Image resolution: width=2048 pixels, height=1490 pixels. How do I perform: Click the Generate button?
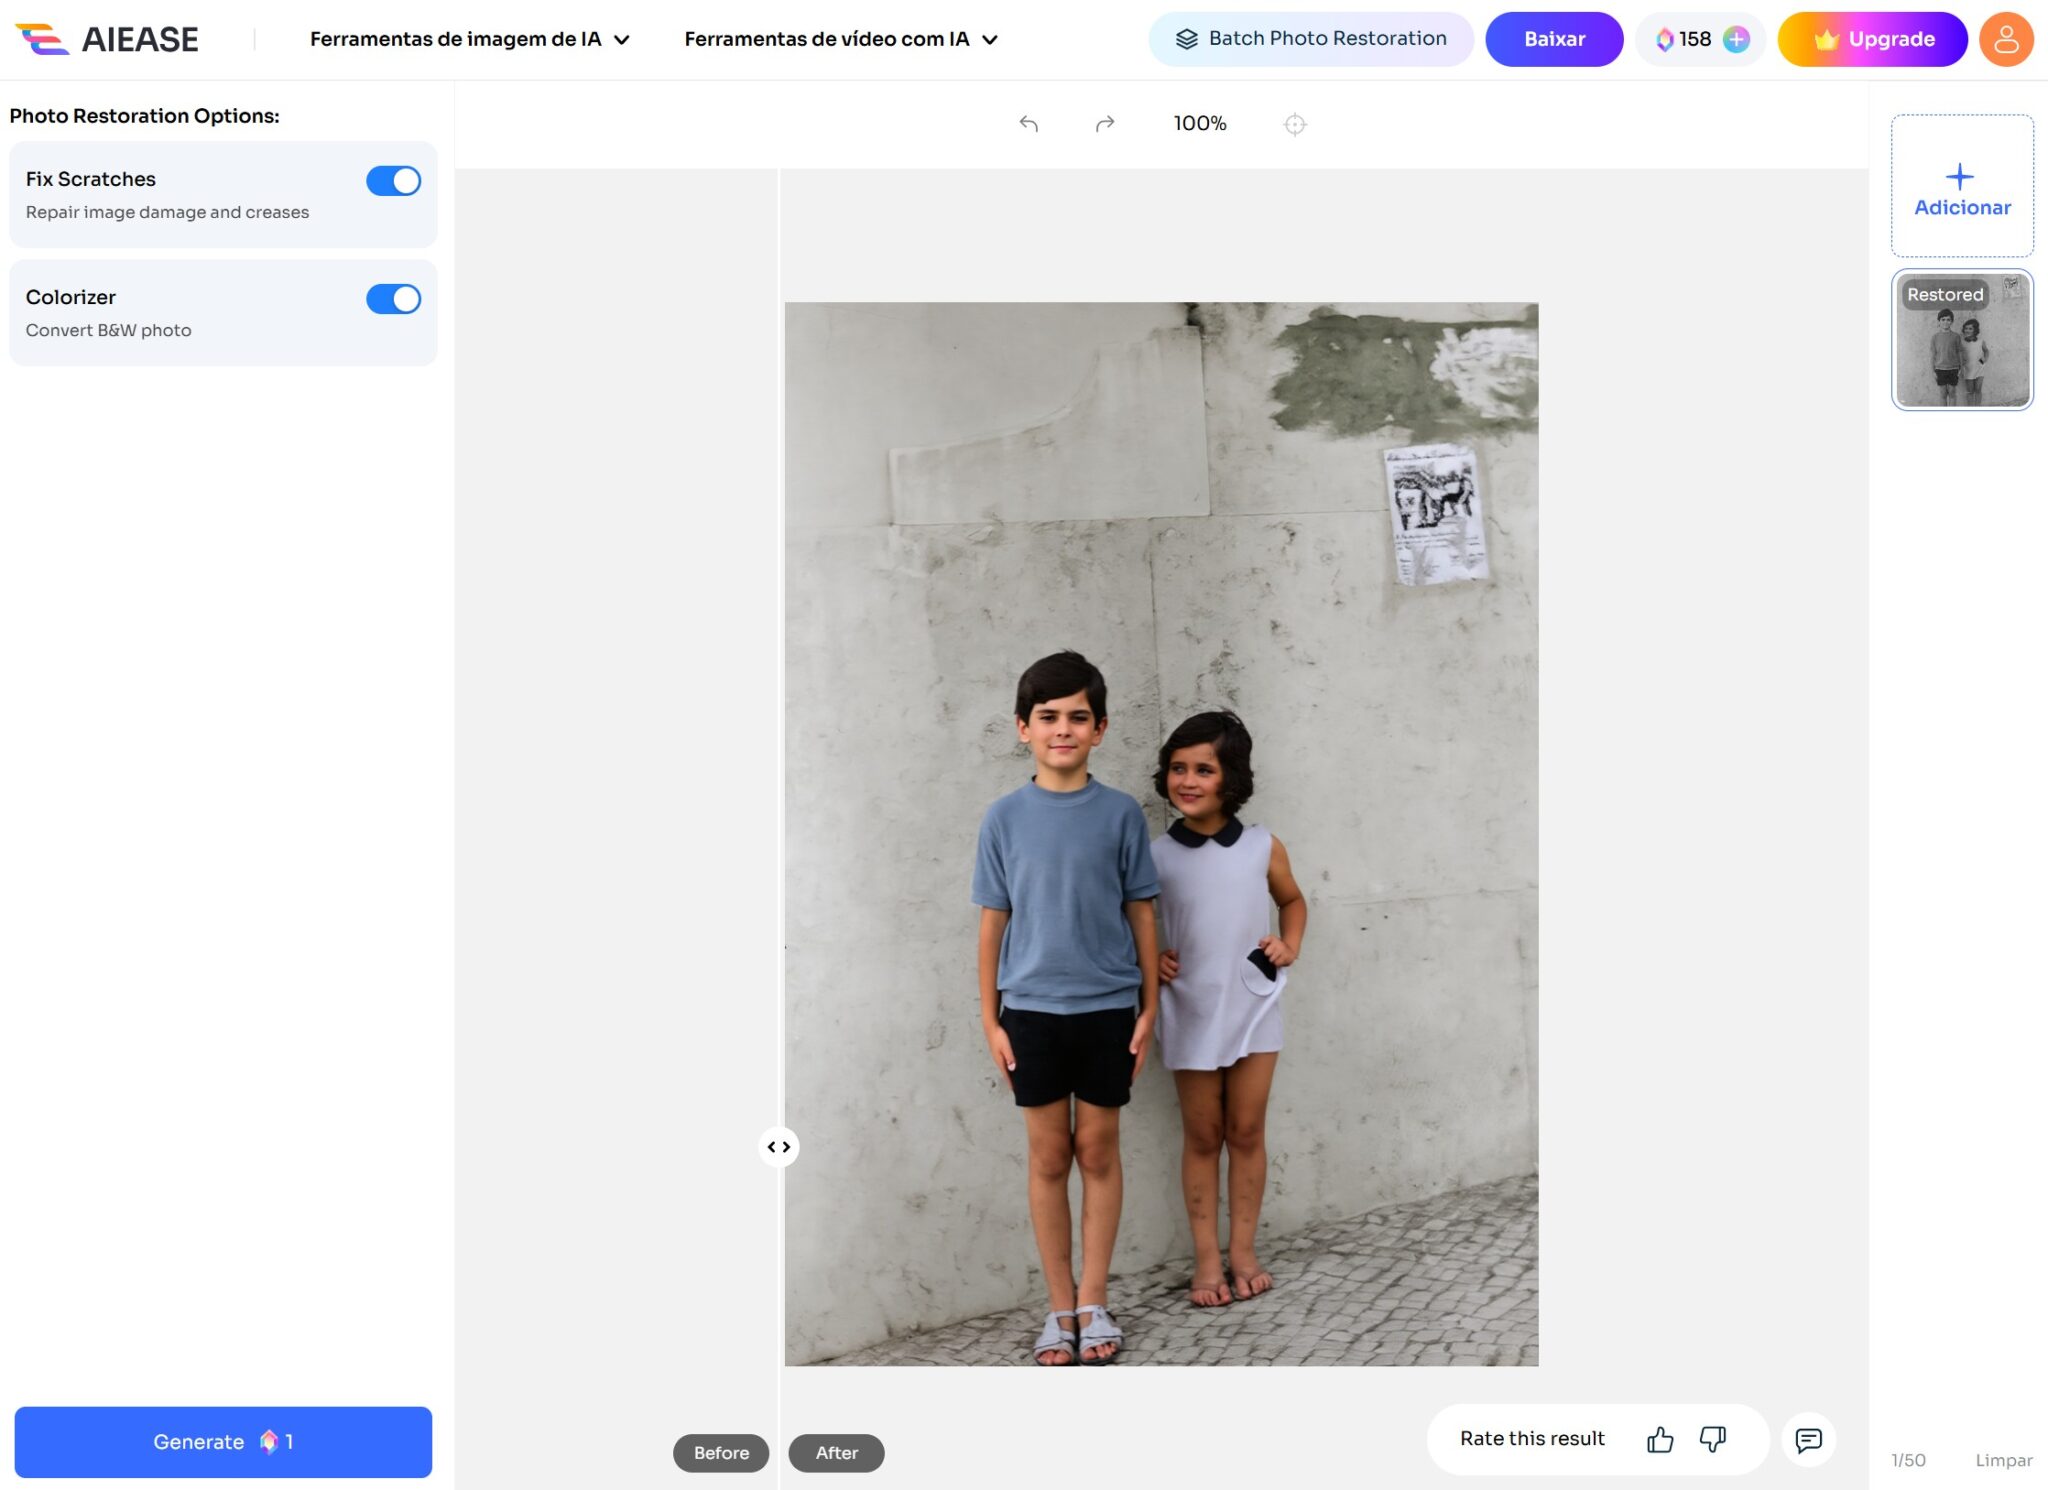coord(223,1442)
